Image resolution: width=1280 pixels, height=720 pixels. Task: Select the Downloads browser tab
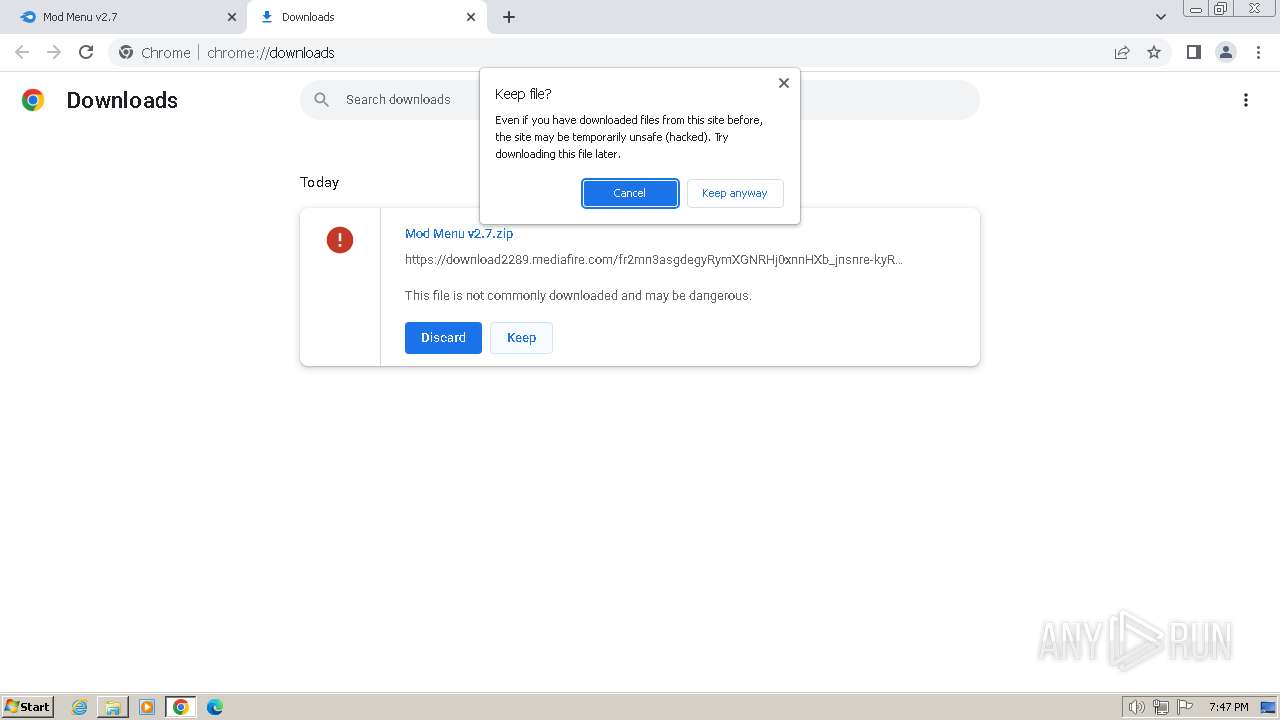pyautogui.click(x=365, y=17)
